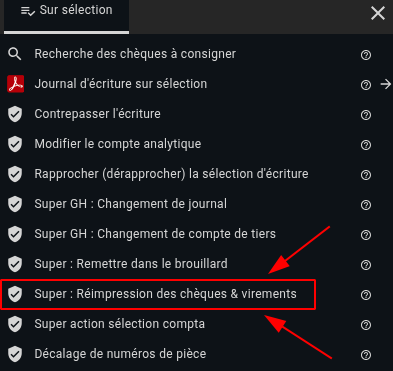
Task: Click the red PDF icon for Journal d'écriture
Action: click(x=15, y=84)
